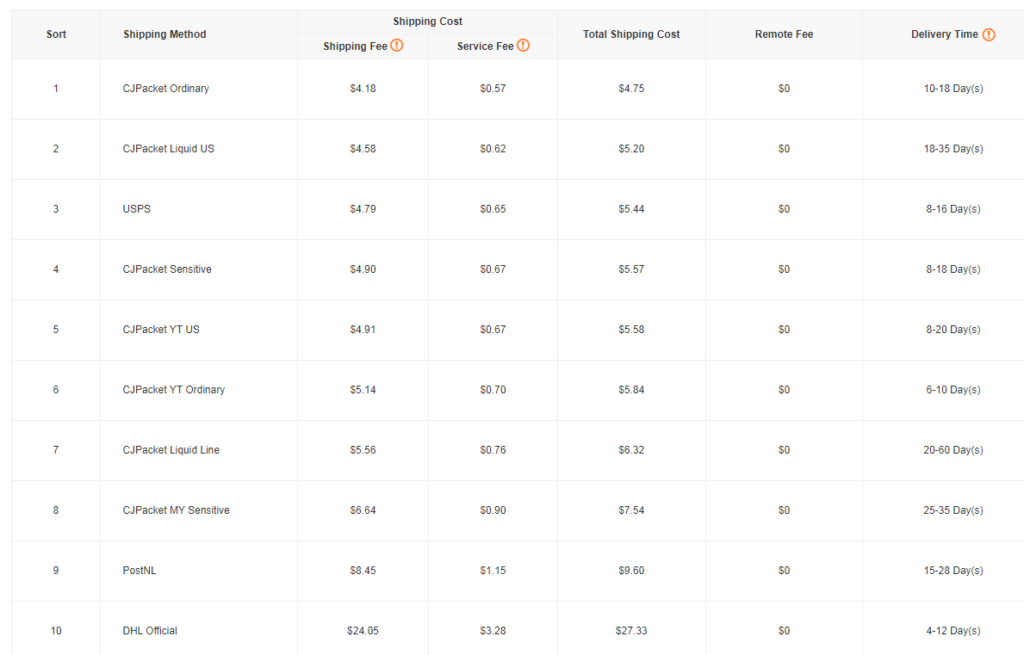The height and width of the screenshot is (655, 1024).
Task: Click the Remote Fee $0 for USPS
Action: [x=784, y=209]
